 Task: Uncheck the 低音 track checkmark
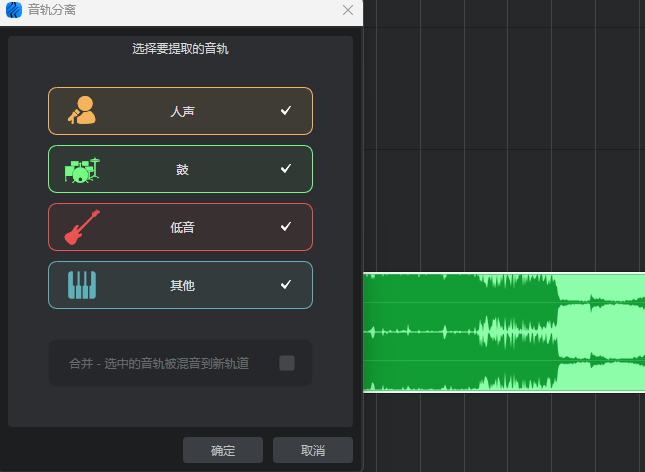click(286, 226)
